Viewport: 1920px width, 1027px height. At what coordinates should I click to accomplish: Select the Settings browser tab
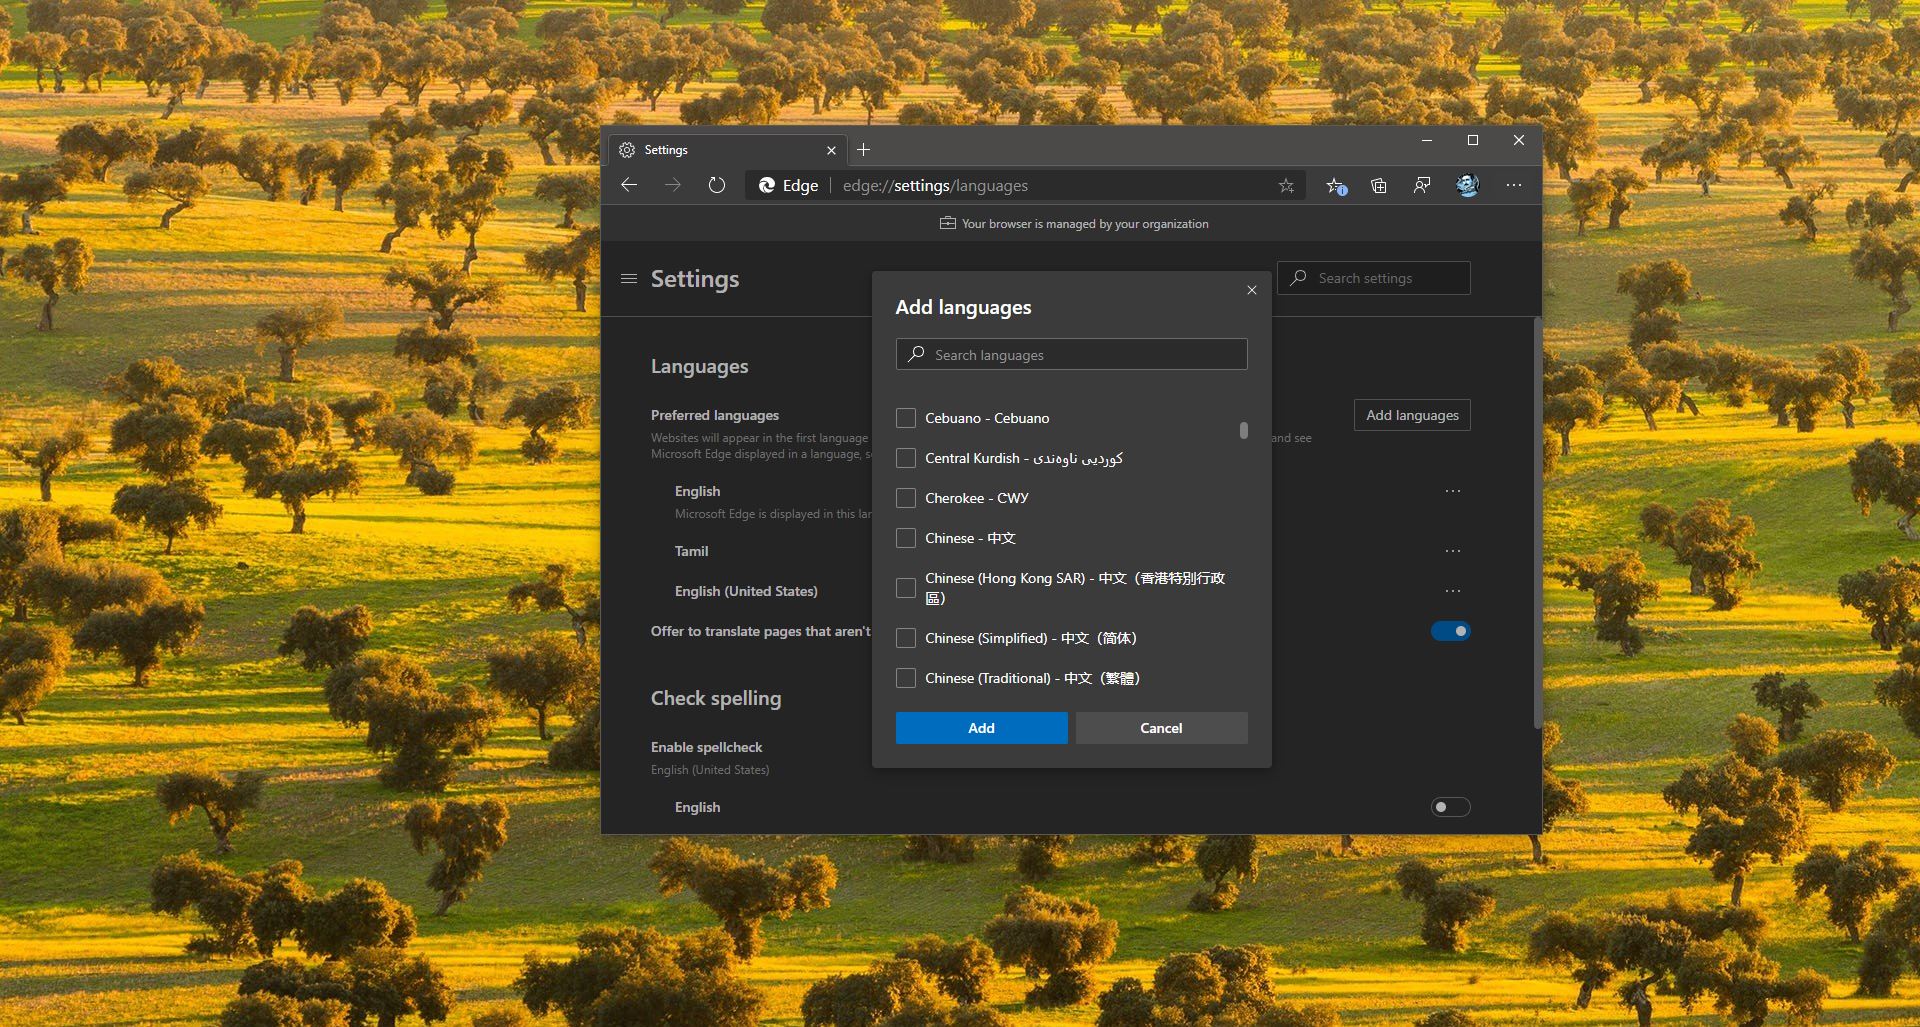tap(720, 149)
